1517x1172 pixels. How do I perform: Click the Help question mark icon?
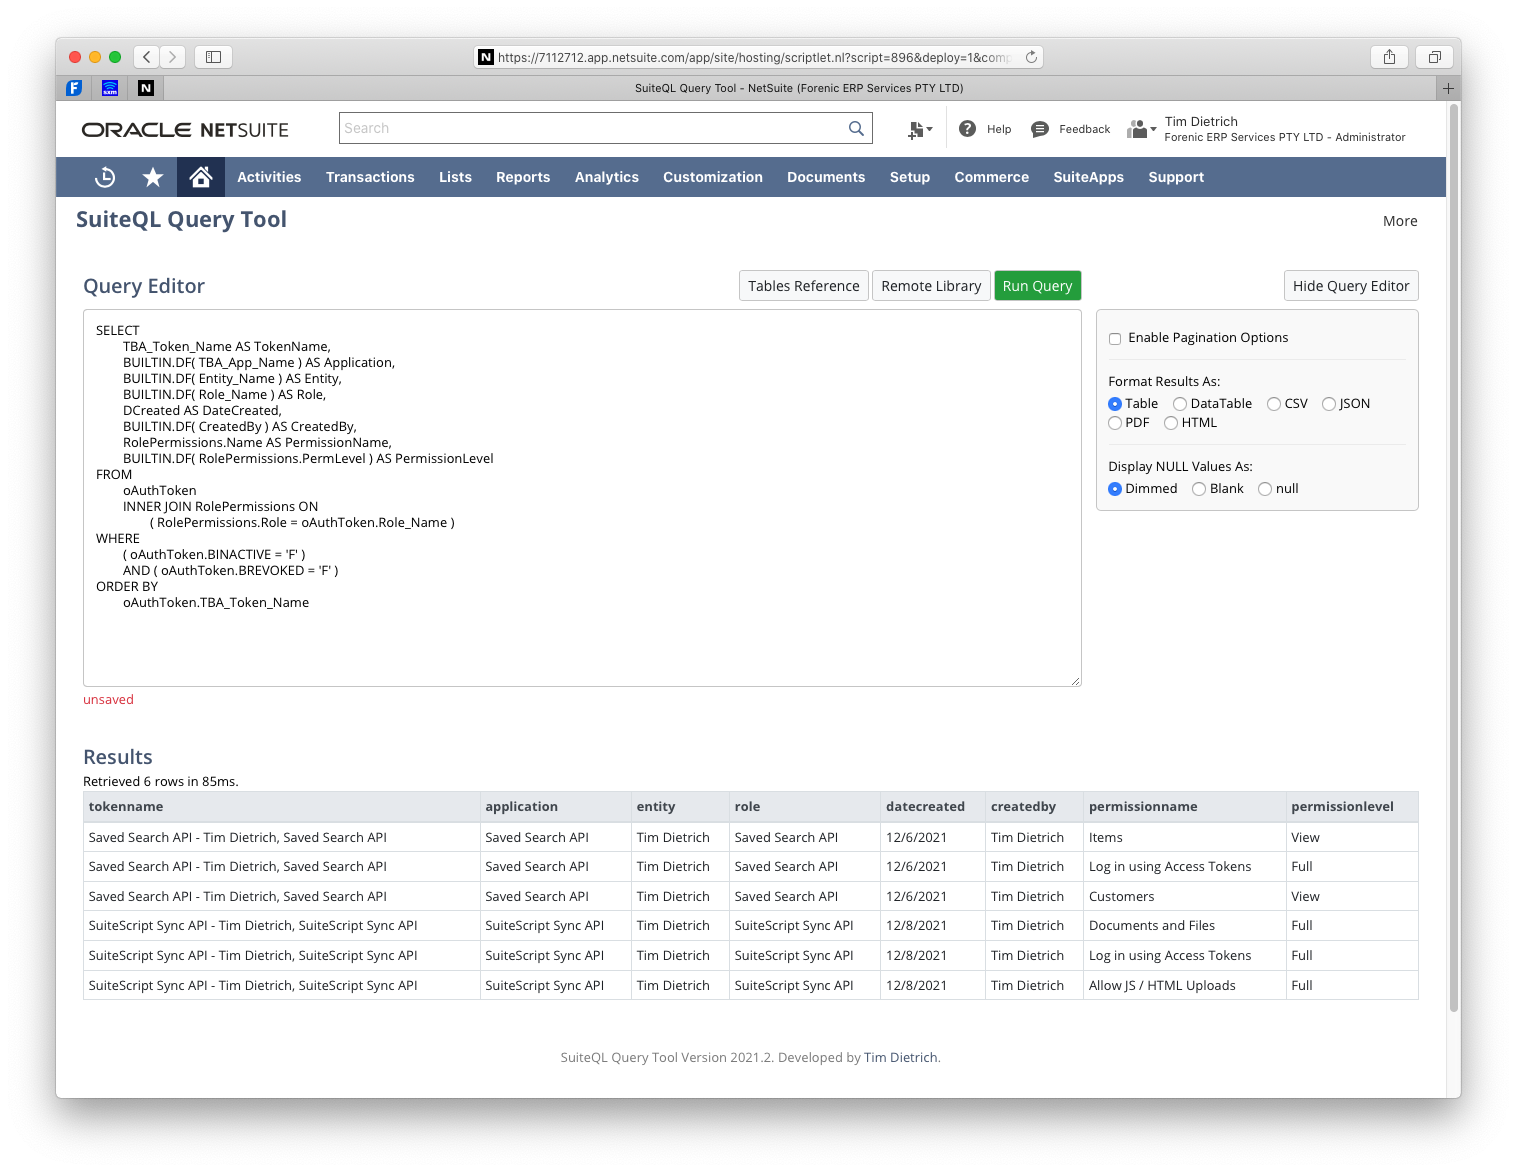click(x=967, y=128)
